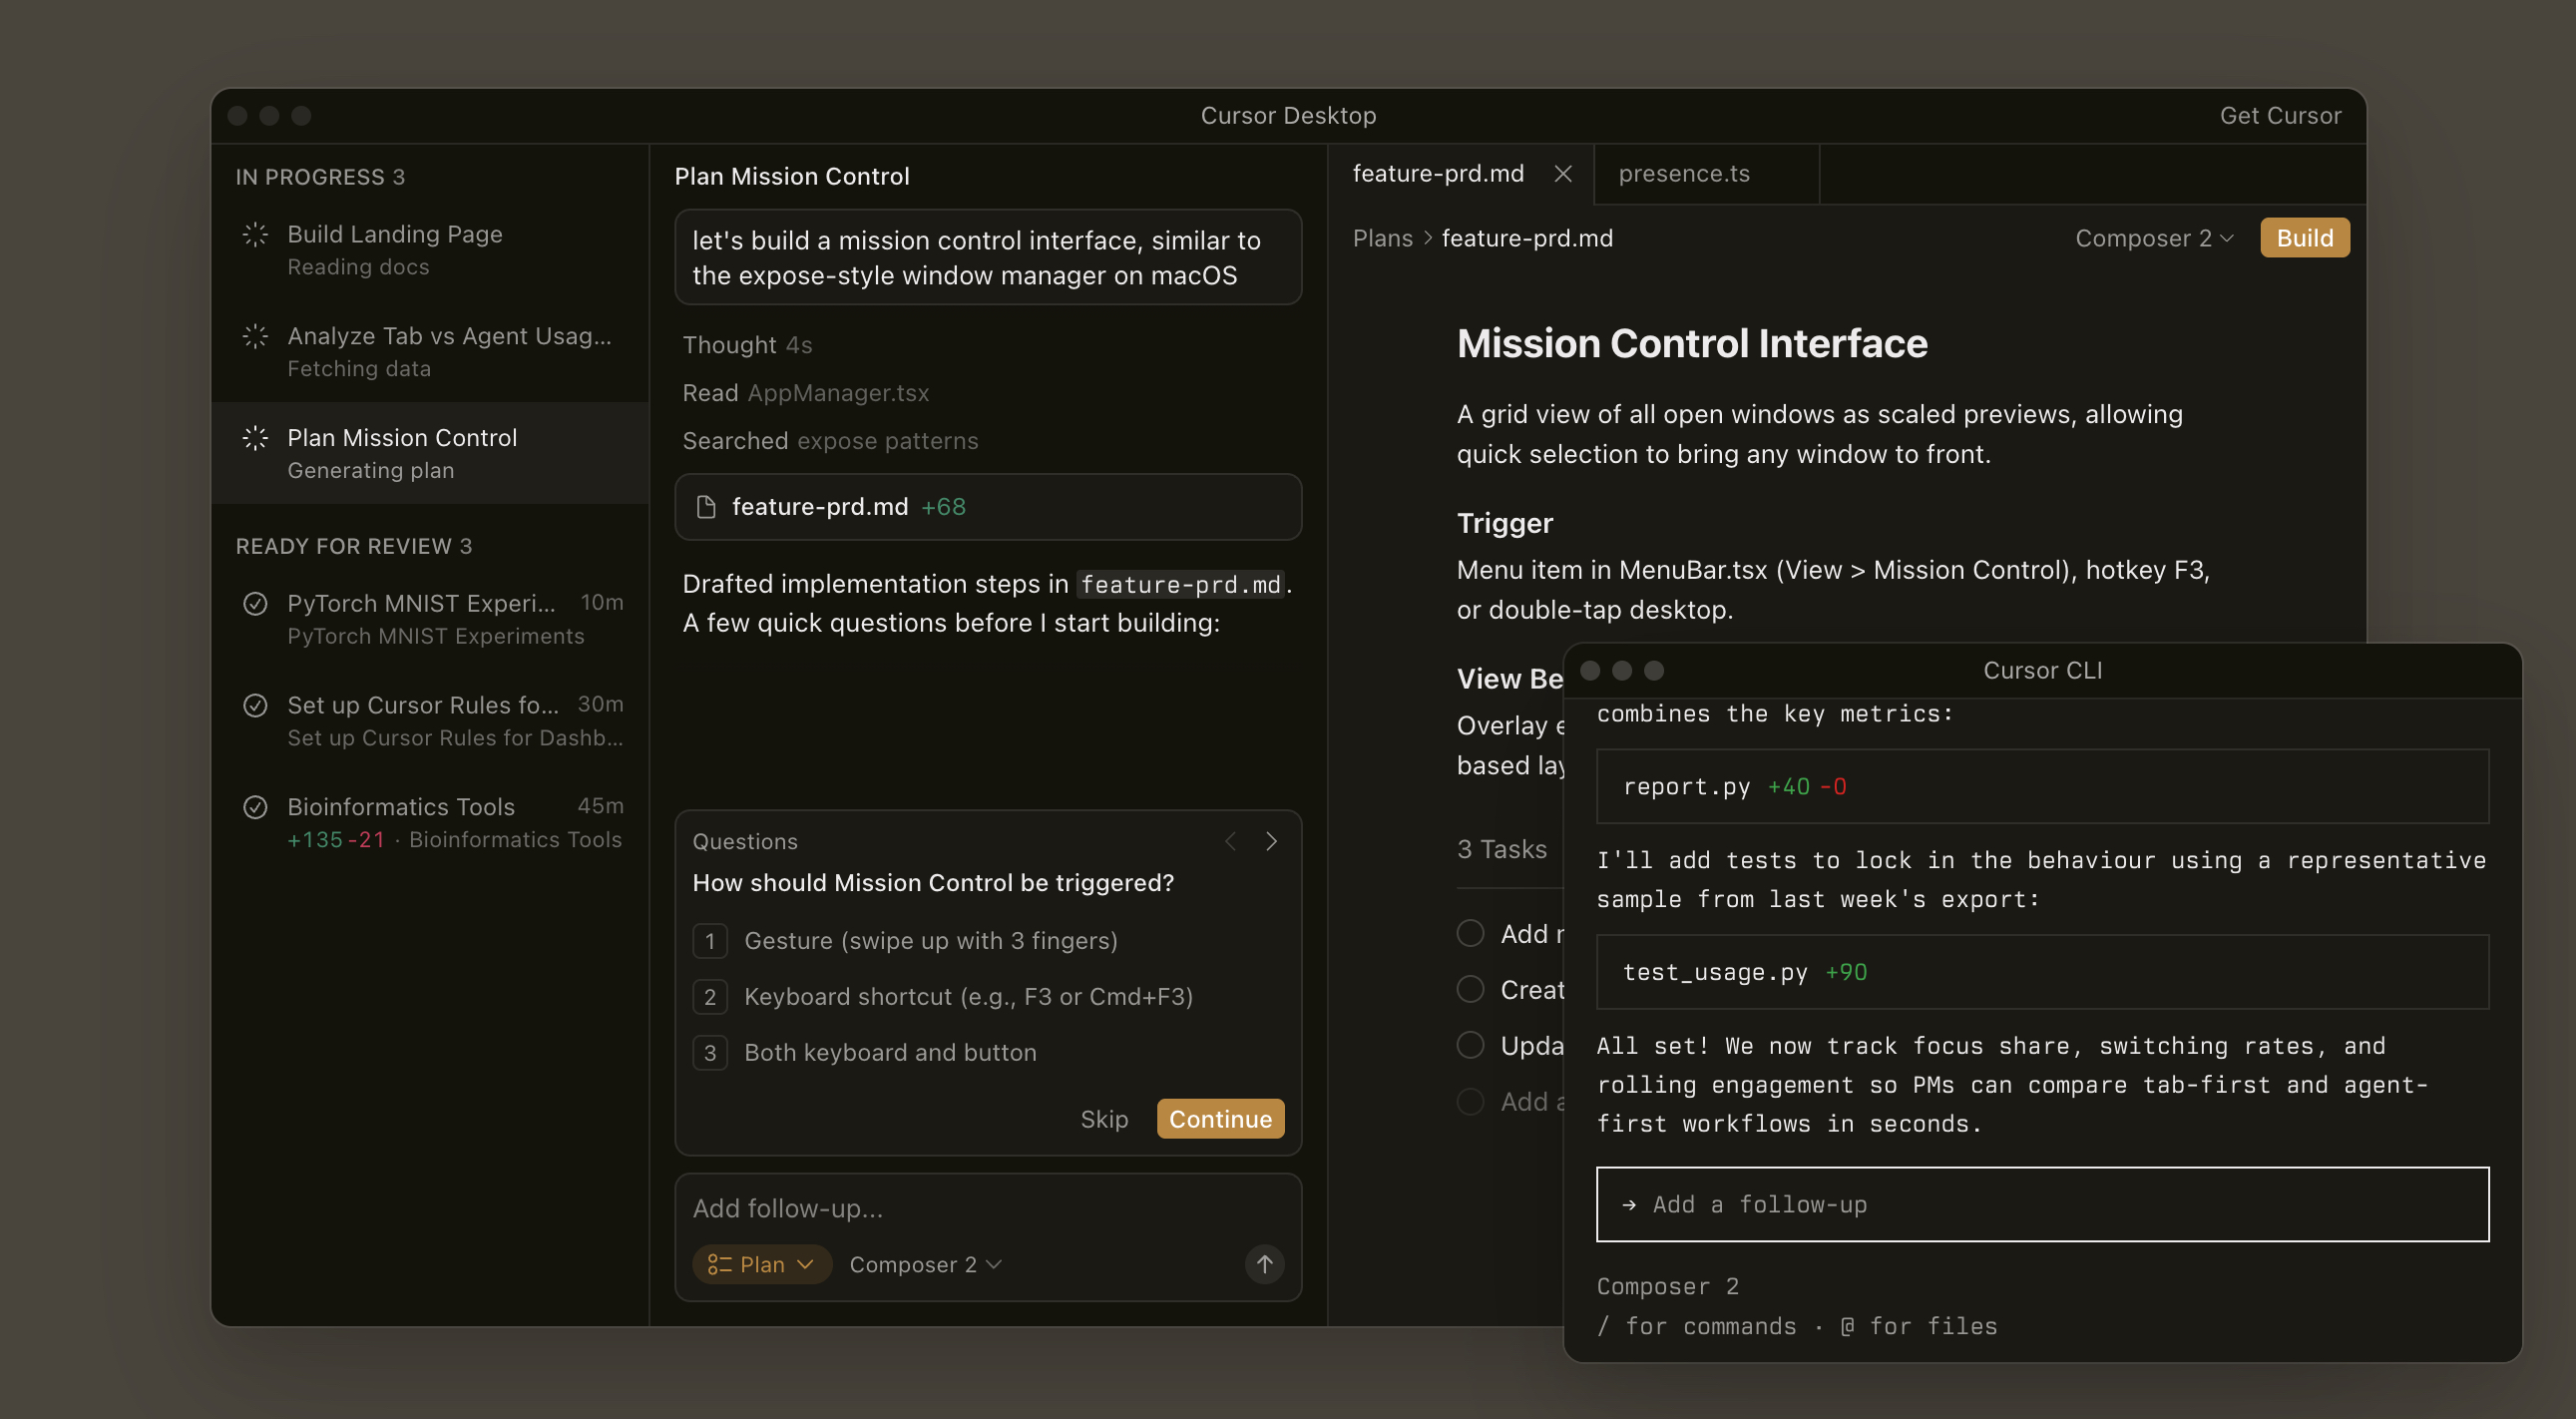The image size is (2576, 1419).
Task: Click the Mission Control Interface heading
Action: [1692, 343]
